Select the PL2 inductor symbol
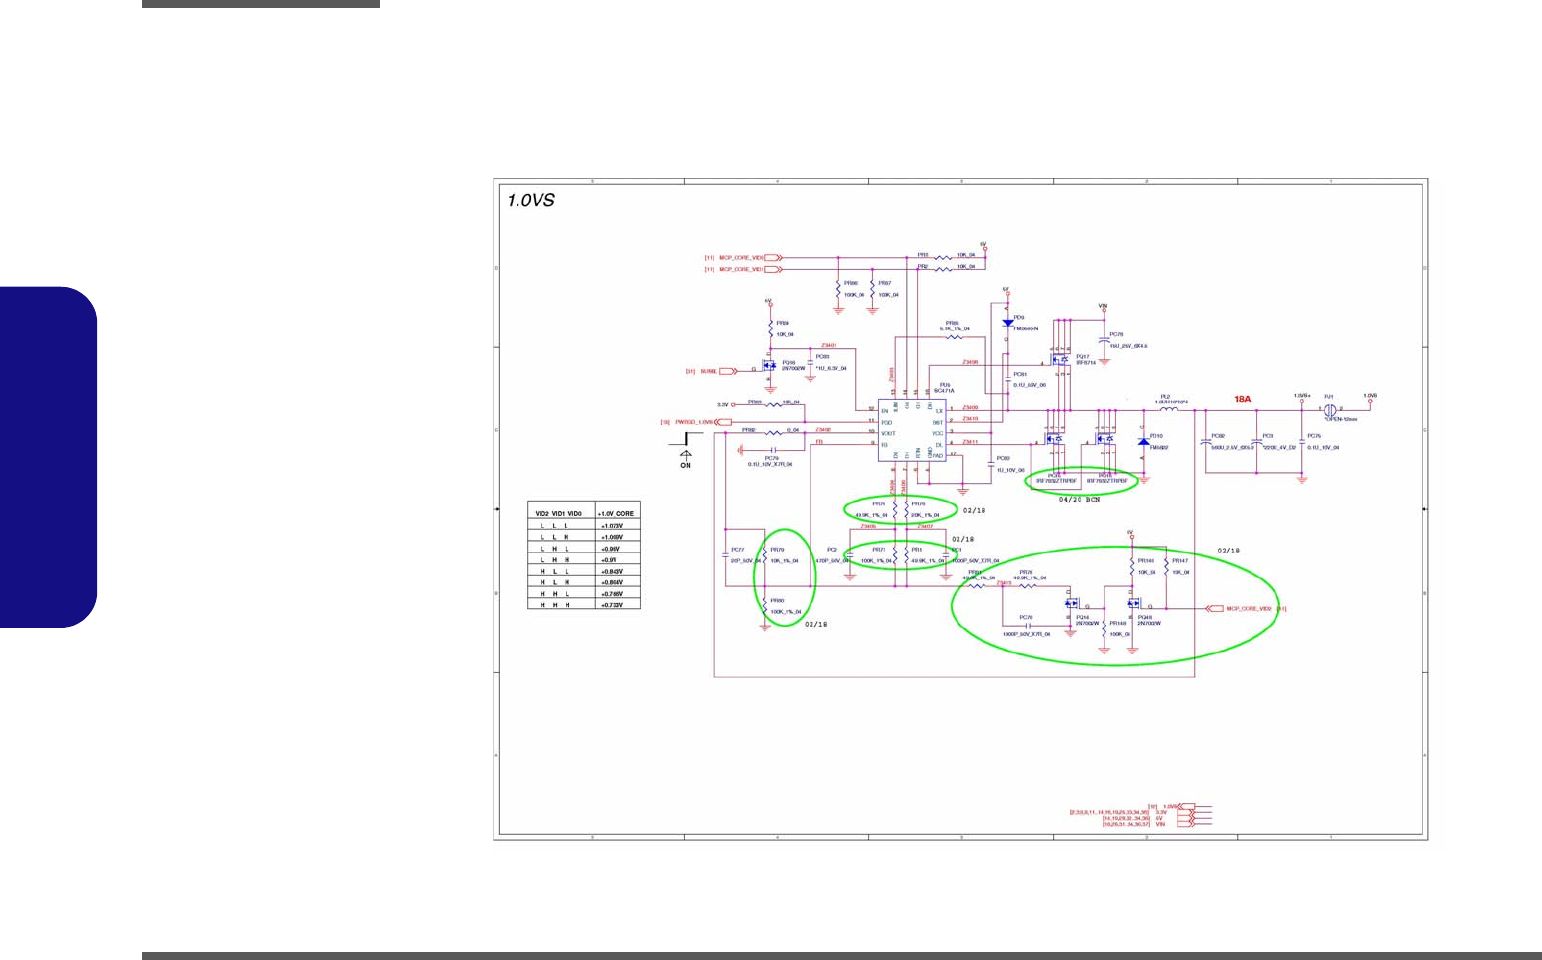Viewport: 1542px width, 960px height. [x=1167, y=409]
